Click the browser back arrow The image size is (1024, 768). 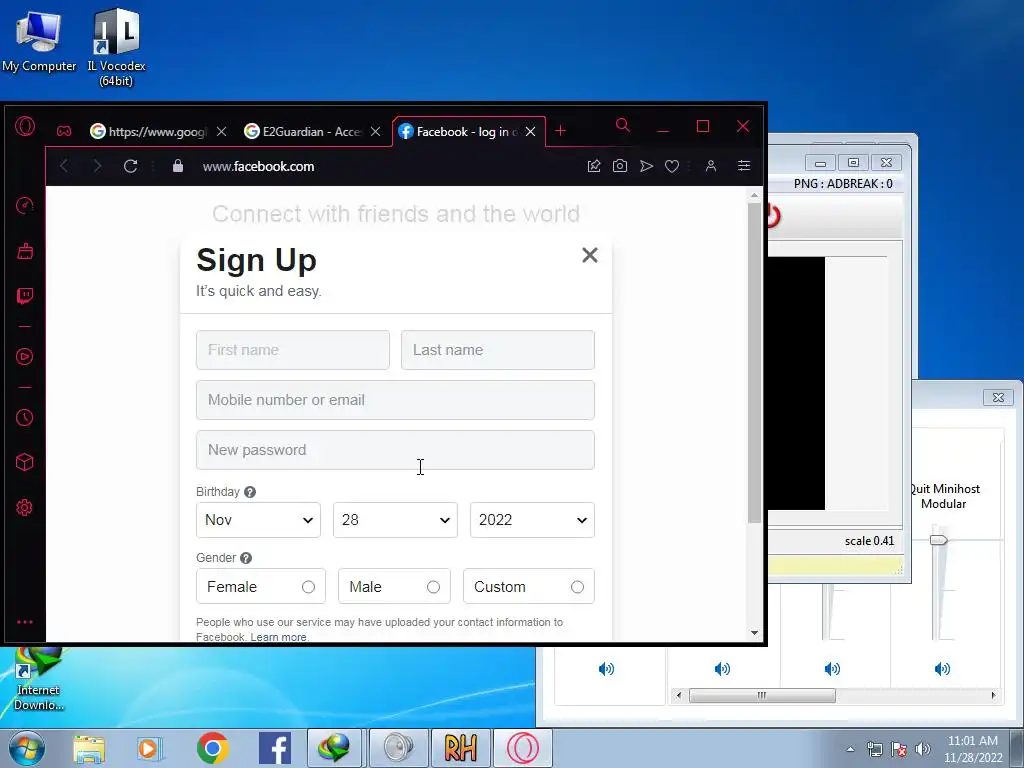point(64,166)
